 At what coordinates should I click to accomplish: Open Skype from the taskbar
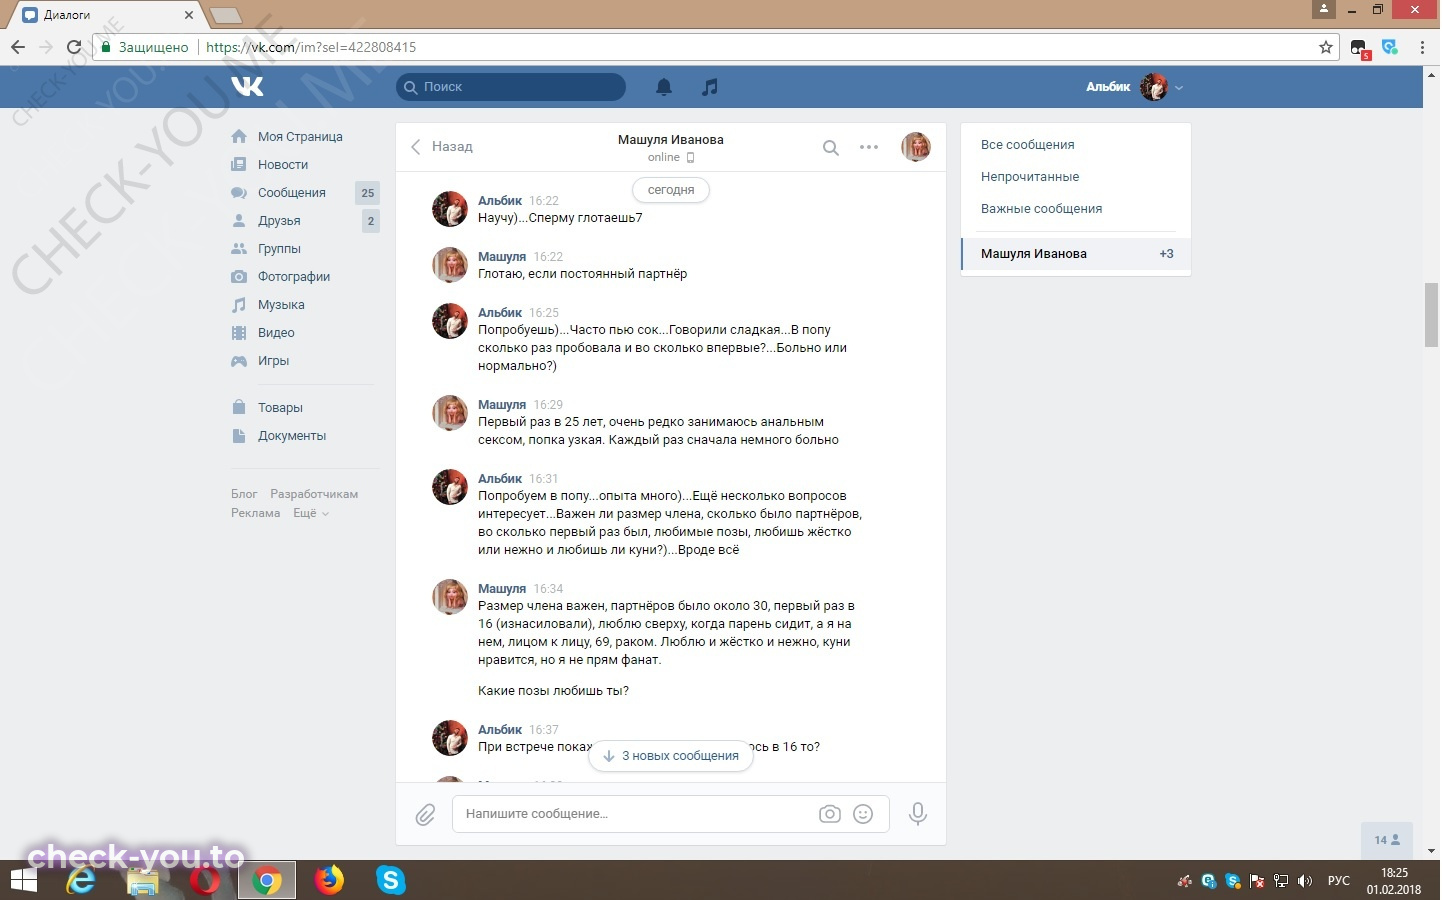point(390,880)
